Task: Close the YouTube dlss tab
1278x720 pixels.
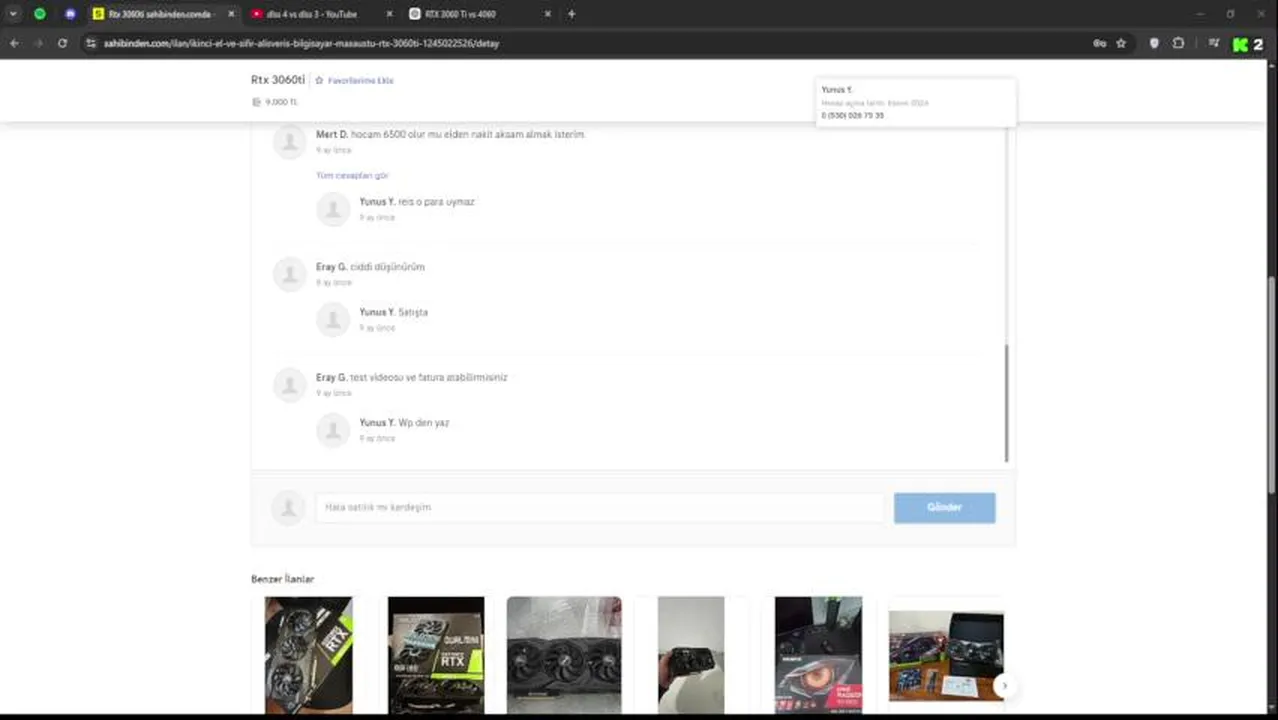Action: pyautogui.click(x=390, y=14)
